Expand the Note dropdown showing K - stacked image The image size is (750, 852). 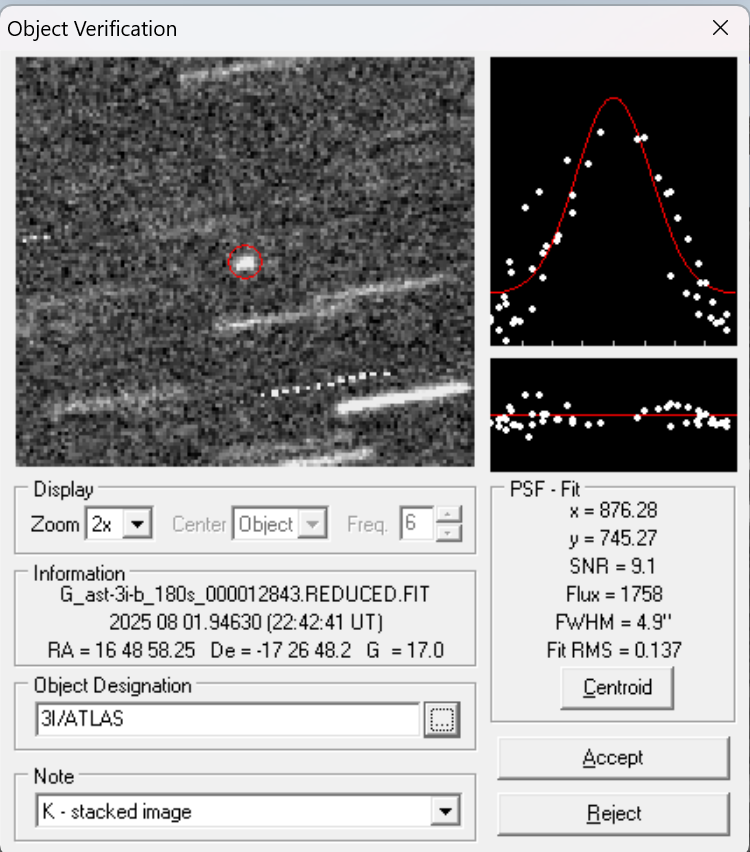point(445,811)
